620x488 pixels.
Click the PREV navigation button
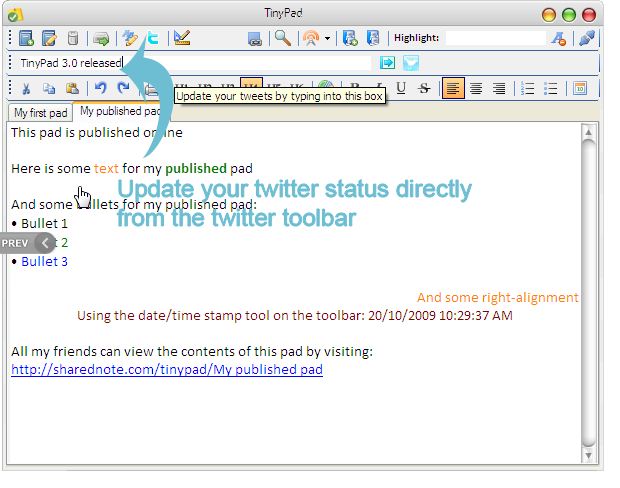pos(27,243)
